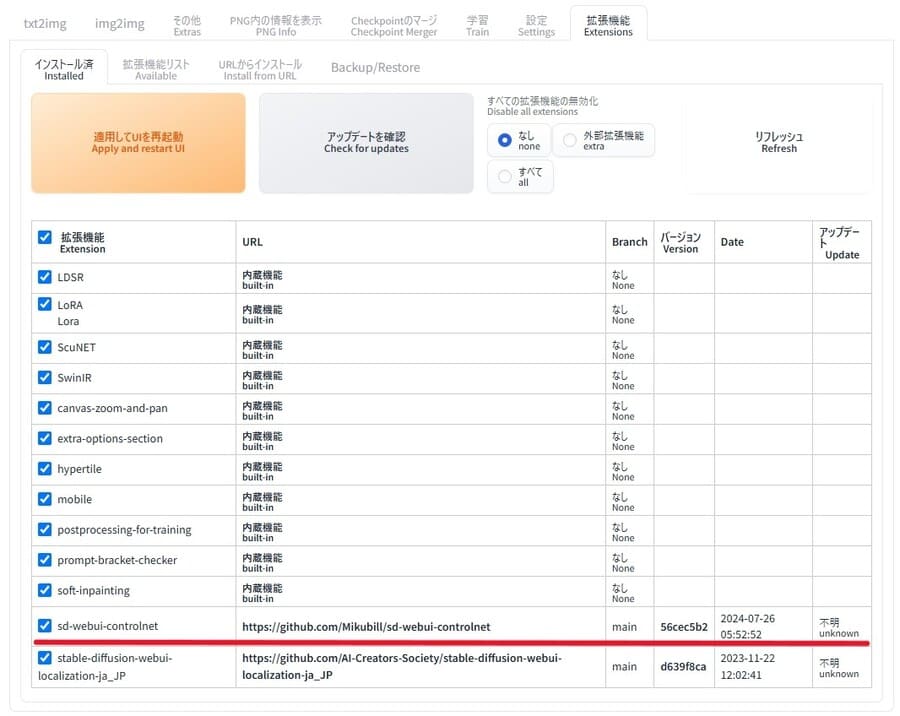Disable the hypertile extension checkbox
Viewport: 900px width, 716px height.
45,469
